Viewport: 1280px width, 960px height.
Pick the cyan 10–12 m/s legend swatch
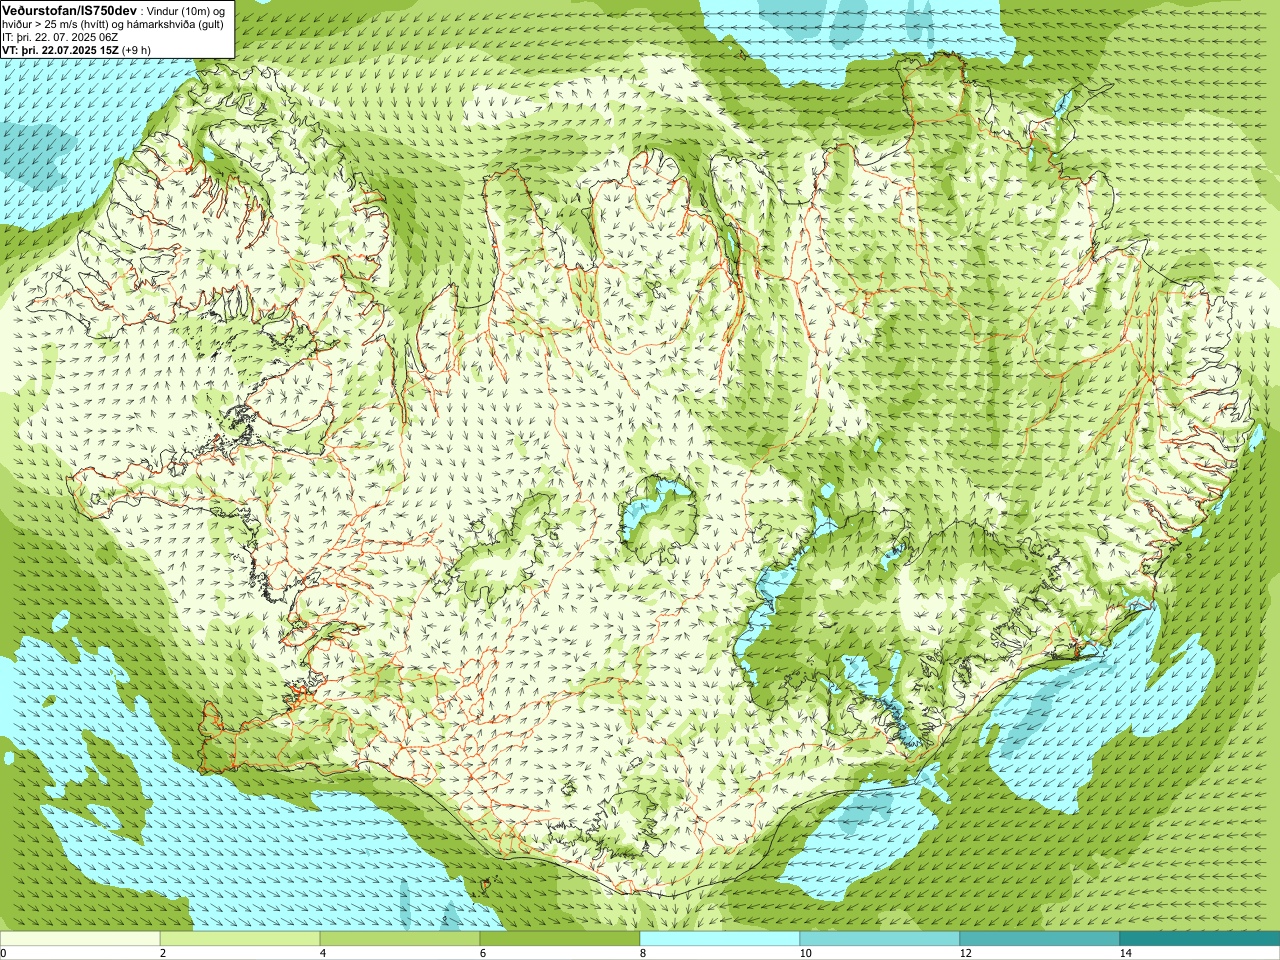880,940
